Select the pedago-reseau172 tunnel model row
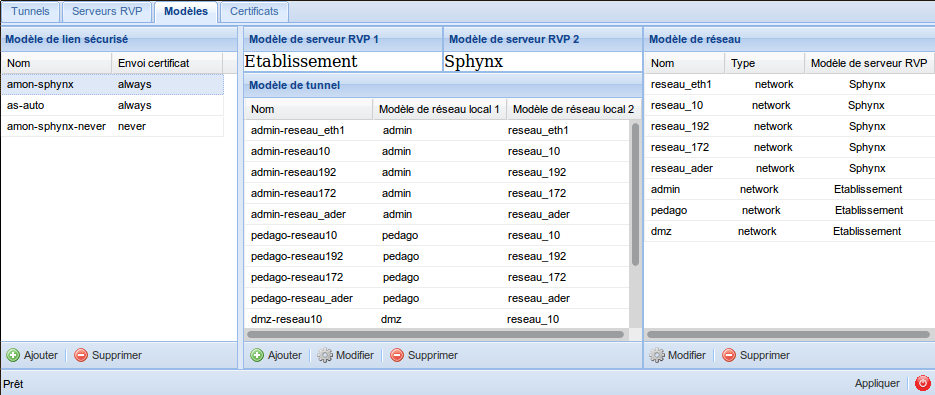The image size is (935, 395). (438, 277)
